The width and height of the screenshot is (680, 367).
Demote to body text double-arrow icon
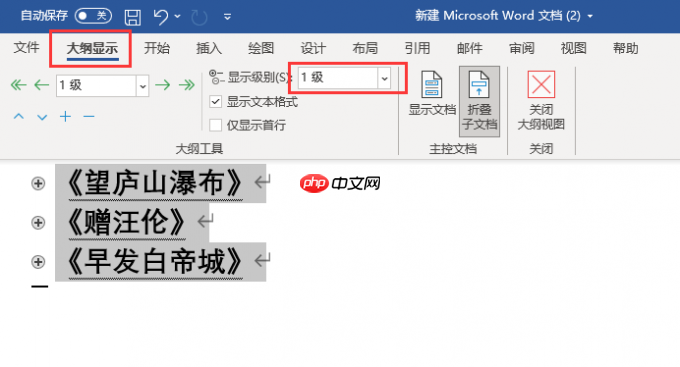tap(186, 85)
